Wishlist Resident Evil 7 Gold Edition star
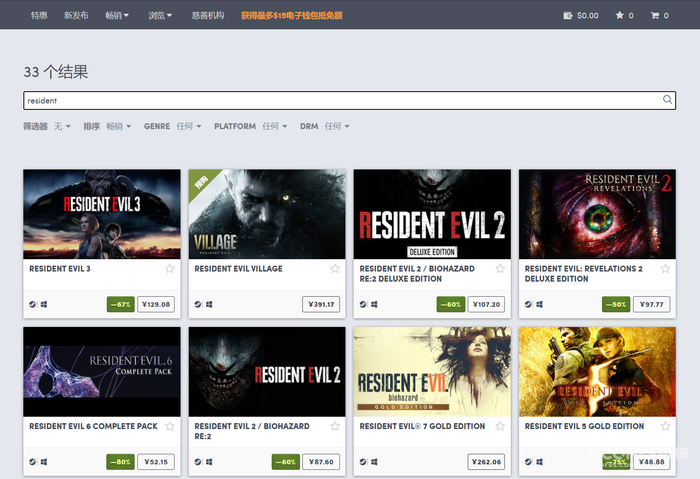Image resolution: width=700 pixels, height=479 pixels. (x=500, y=426)
